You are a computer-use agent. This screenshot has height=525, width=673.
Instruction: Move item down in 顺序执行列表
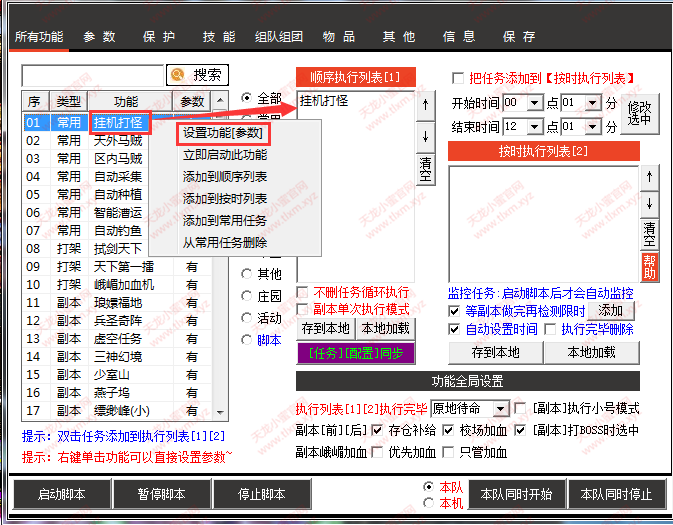[x=425, y=137]
